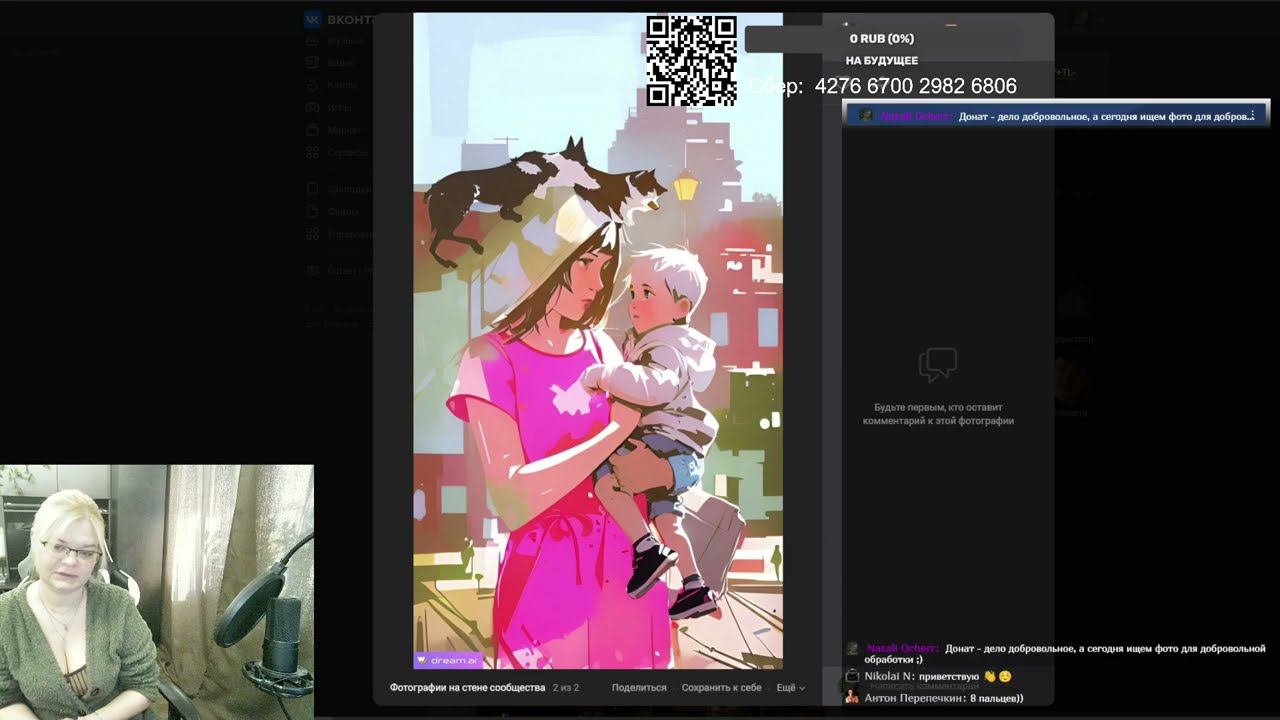Open the Сервисы section in the VK sidebar
The height and width of the screenshot is (720, 1280).
point(336,153)
